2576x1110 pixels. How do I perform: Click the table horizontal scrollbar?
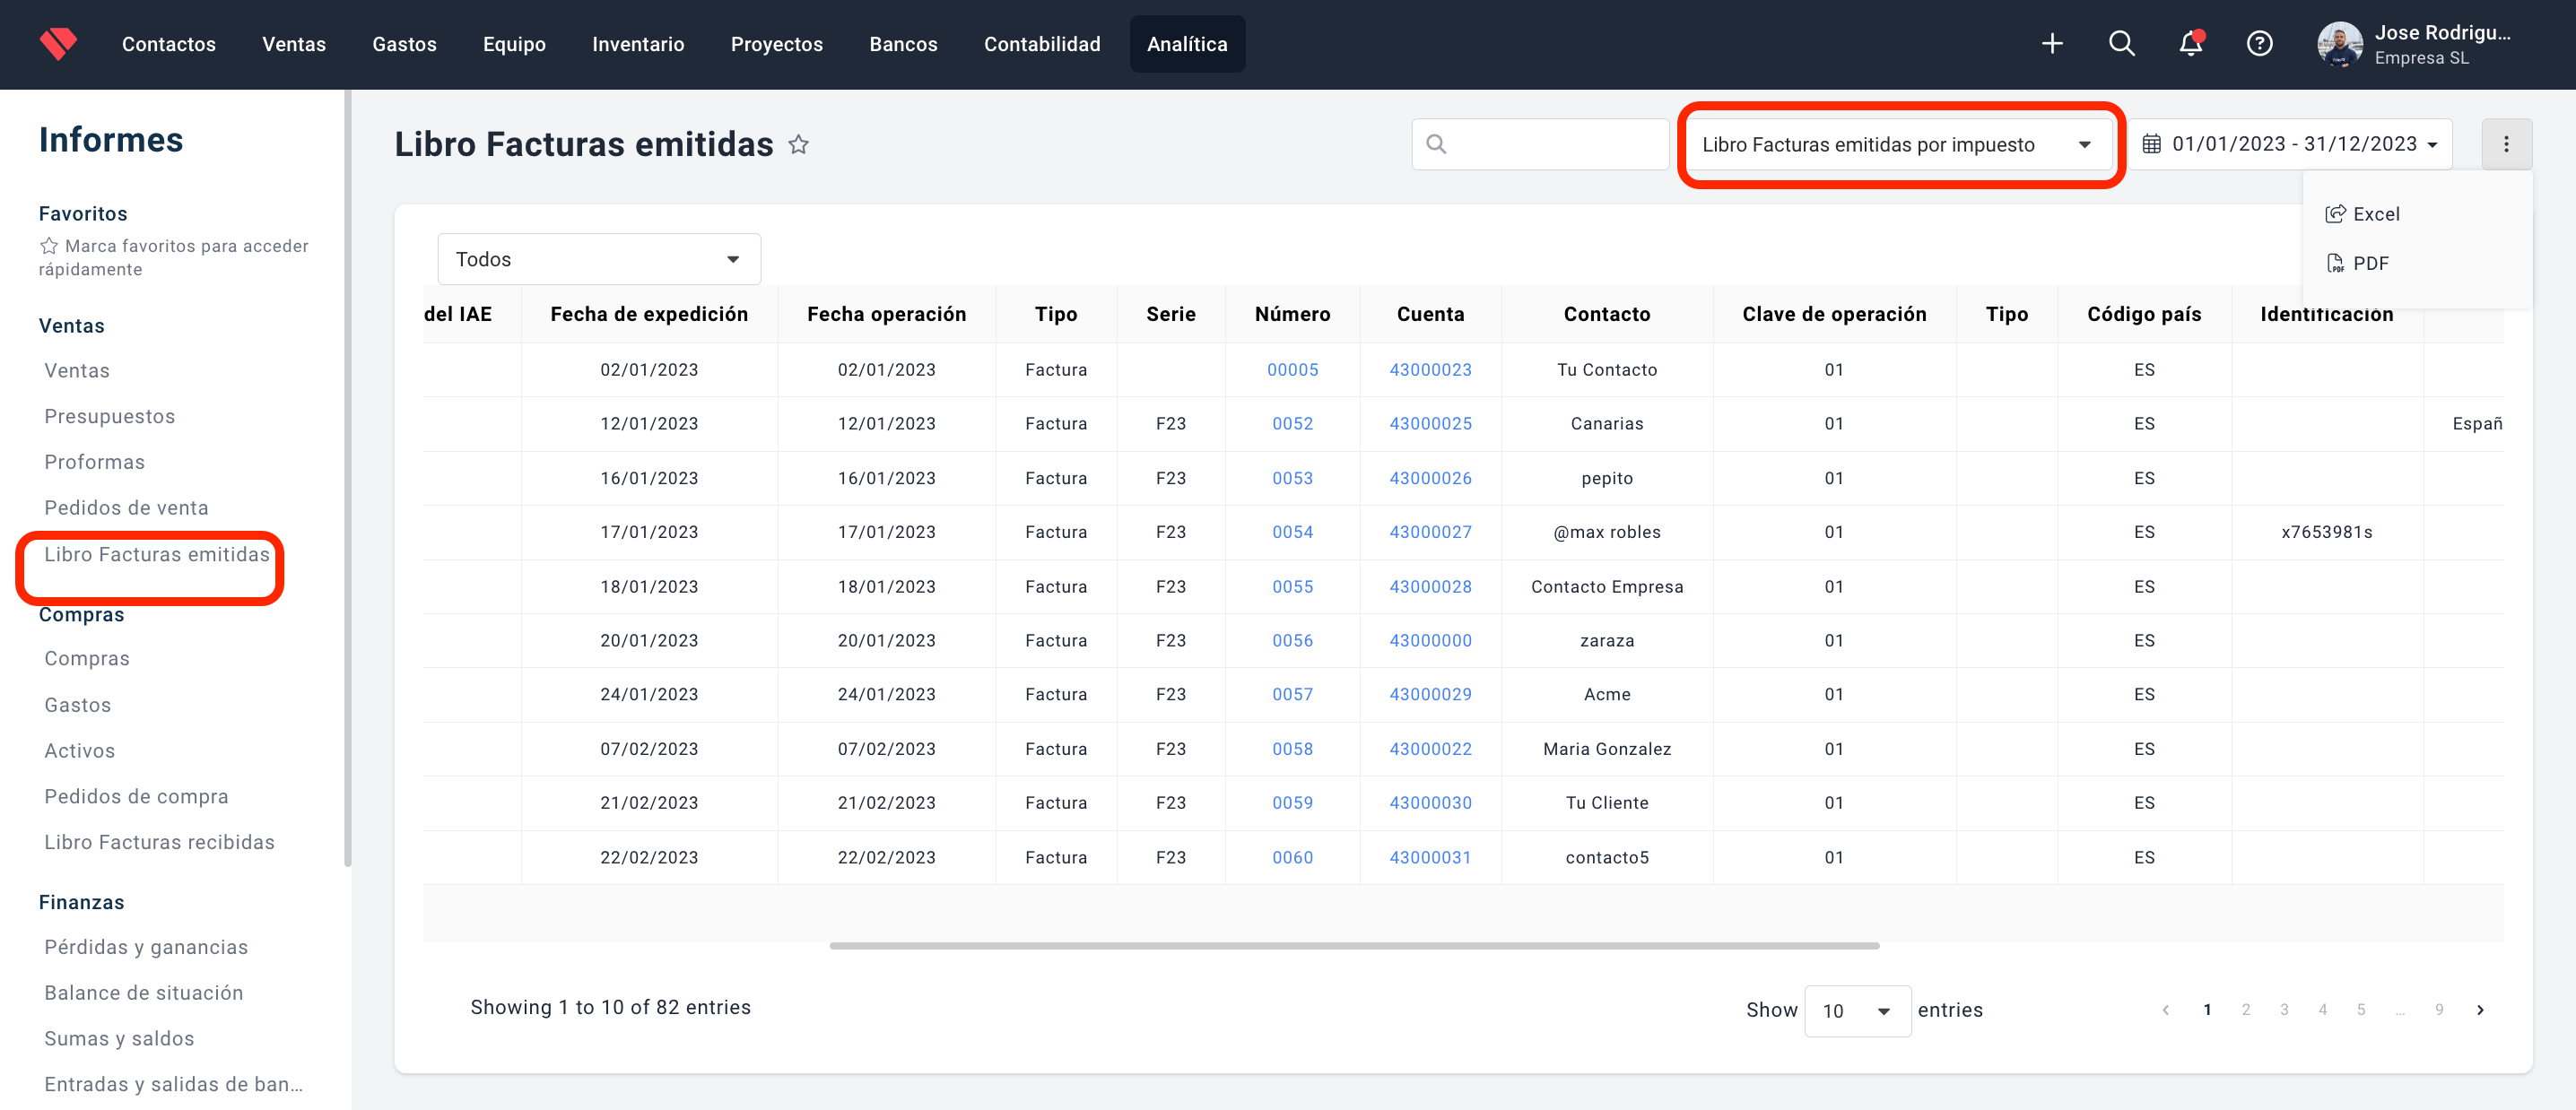pyautogui.click(x=1354, y=945)
